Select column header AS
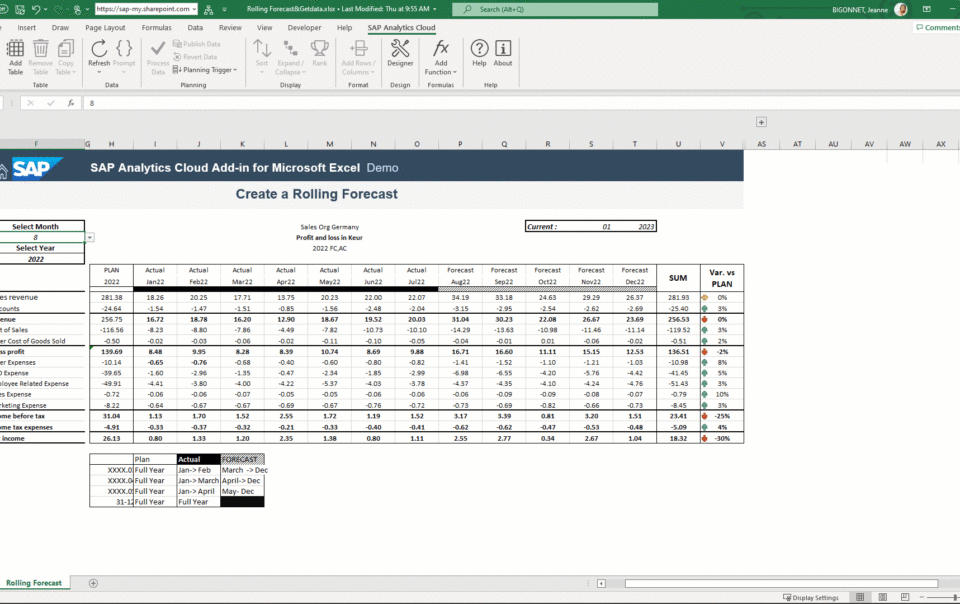The width and height of the screenshot is (960, 604). click(x=761, y=144)
